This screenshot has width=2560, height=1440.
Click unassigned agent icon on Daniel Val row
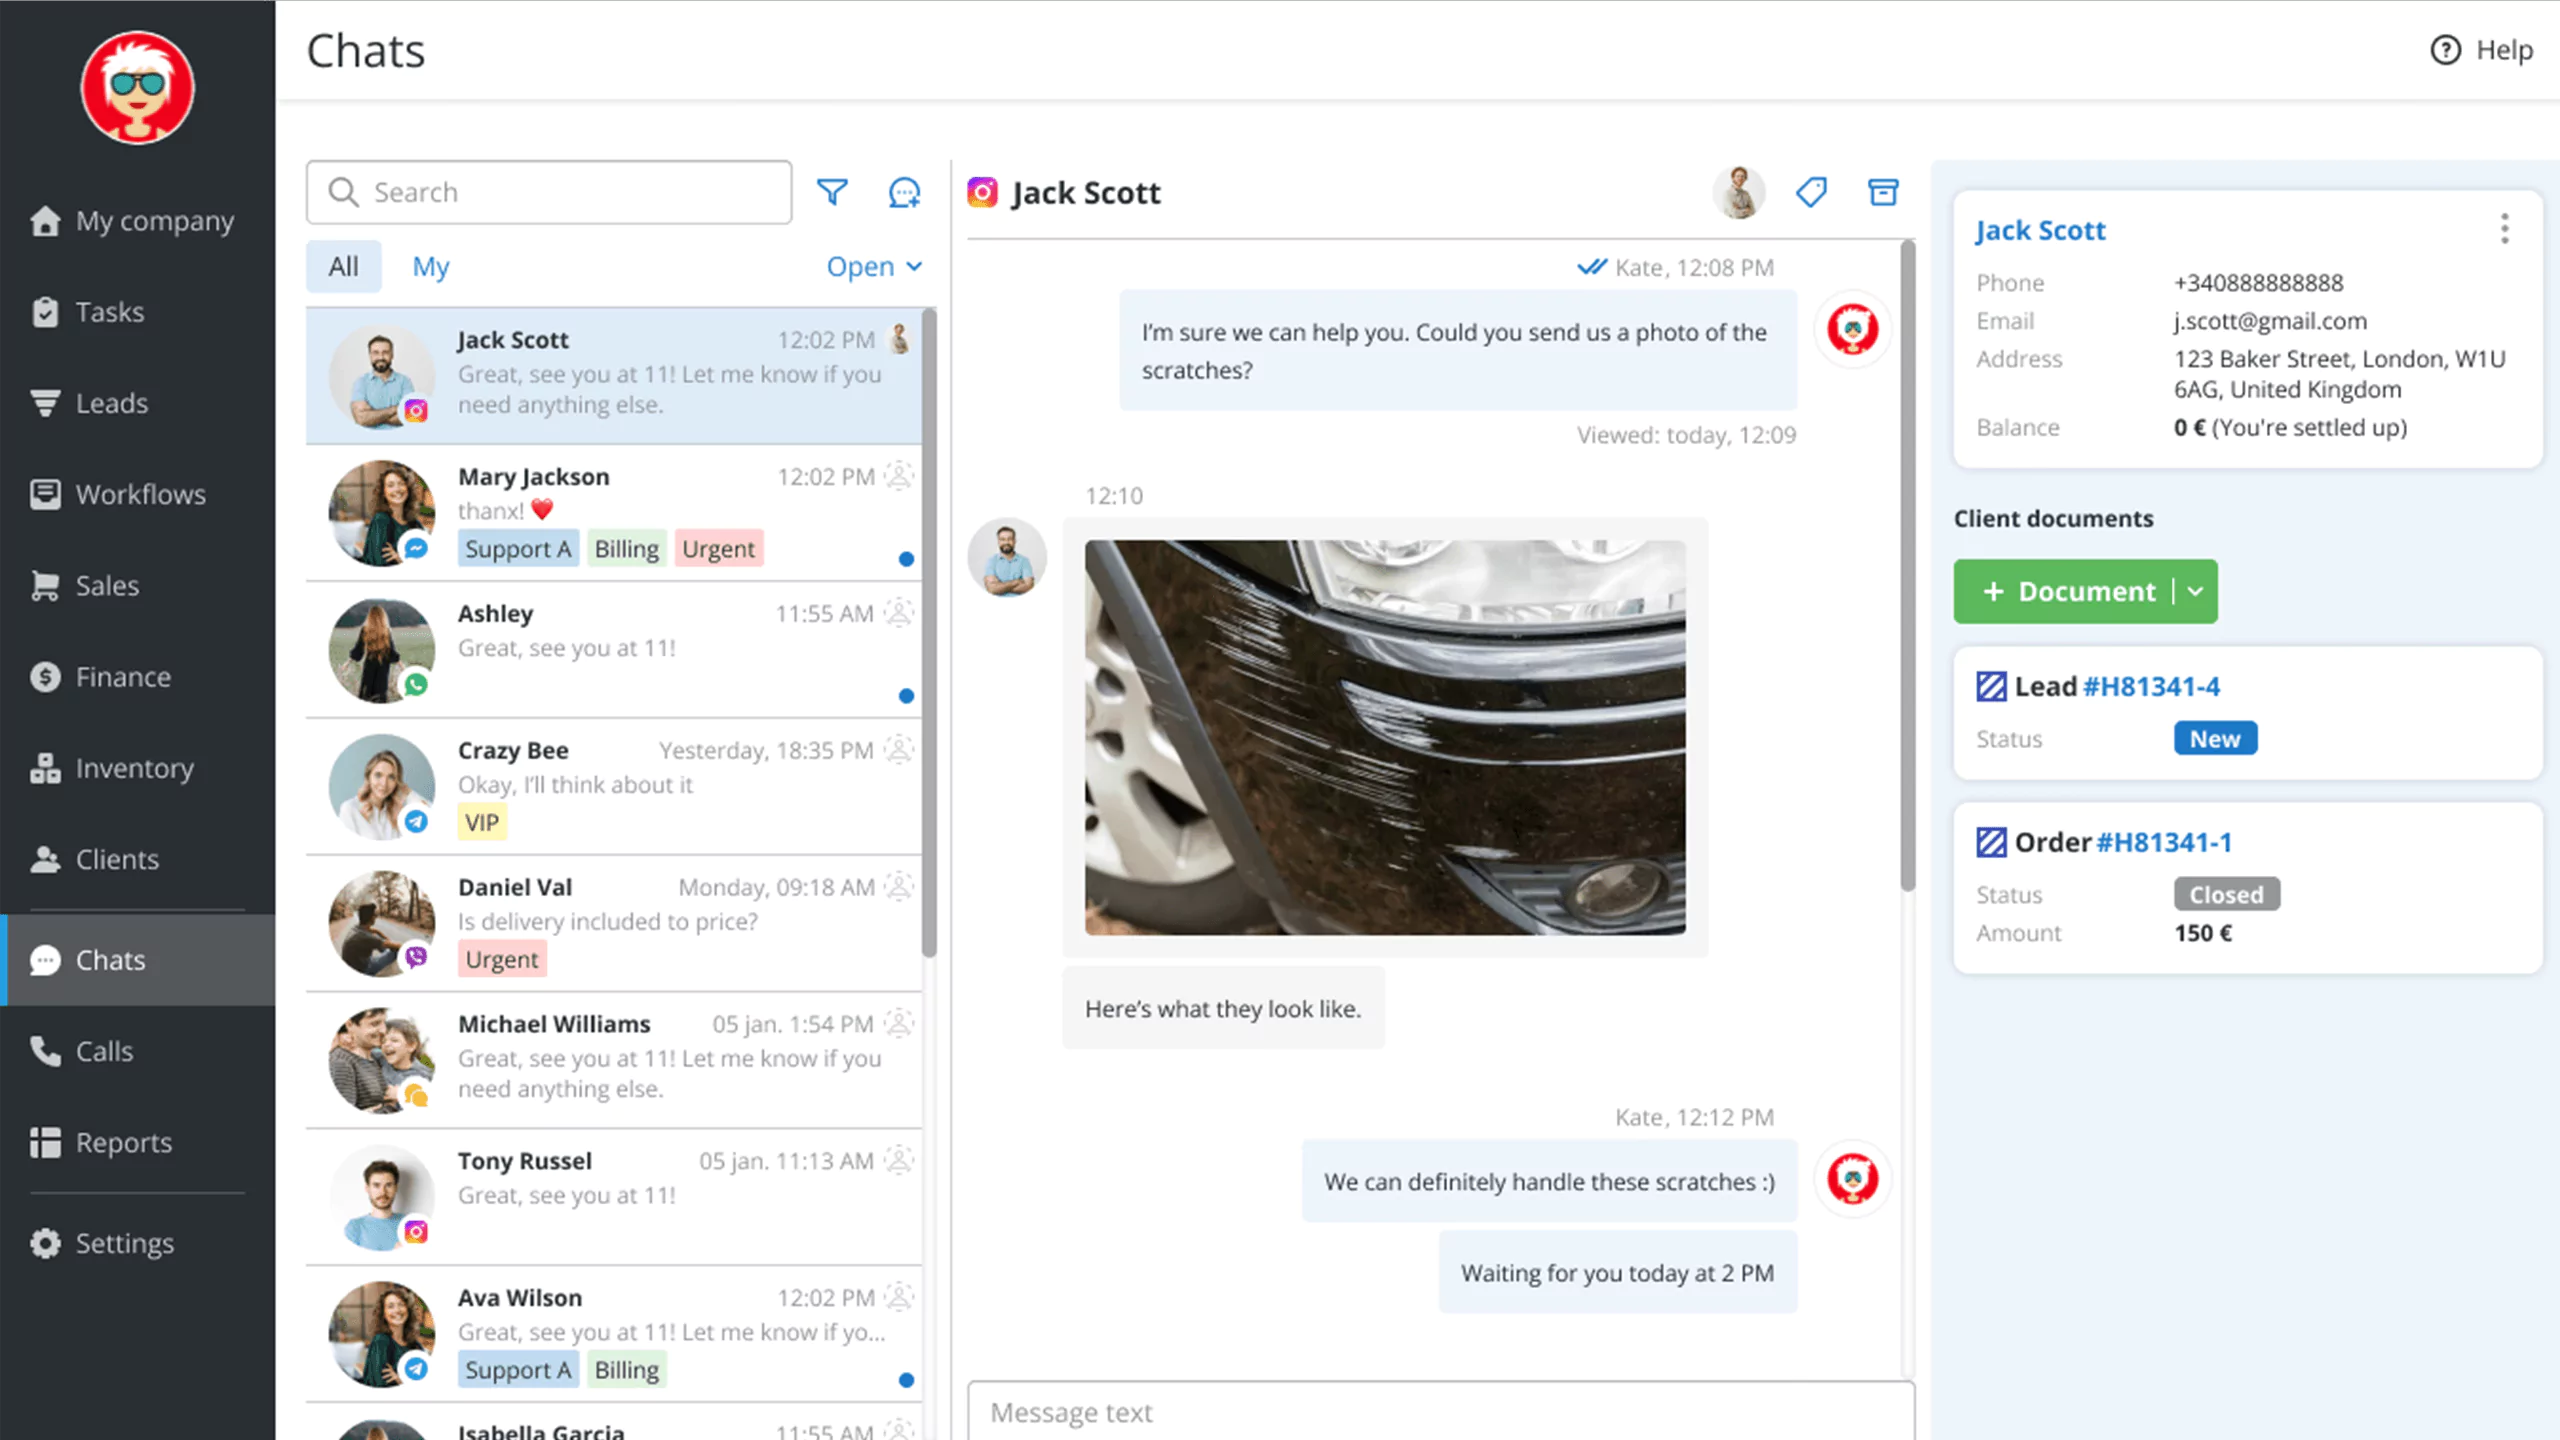pos(900,887)
